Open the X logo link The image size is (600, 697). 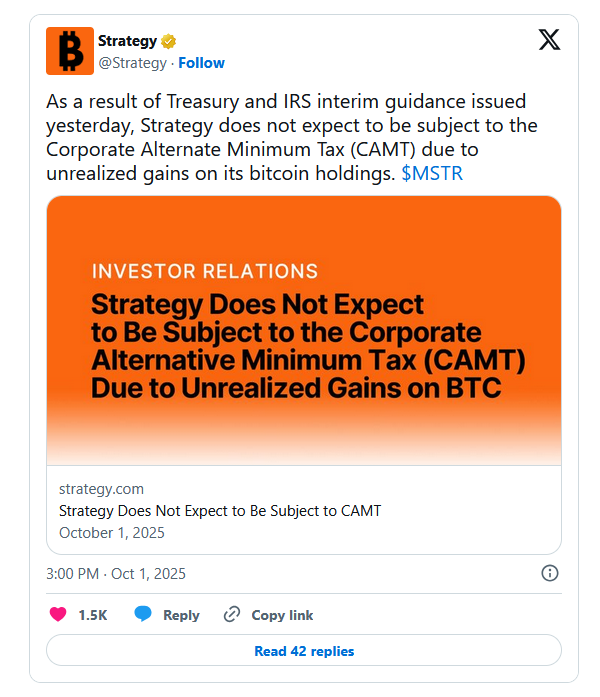click(x=549, y=41)
